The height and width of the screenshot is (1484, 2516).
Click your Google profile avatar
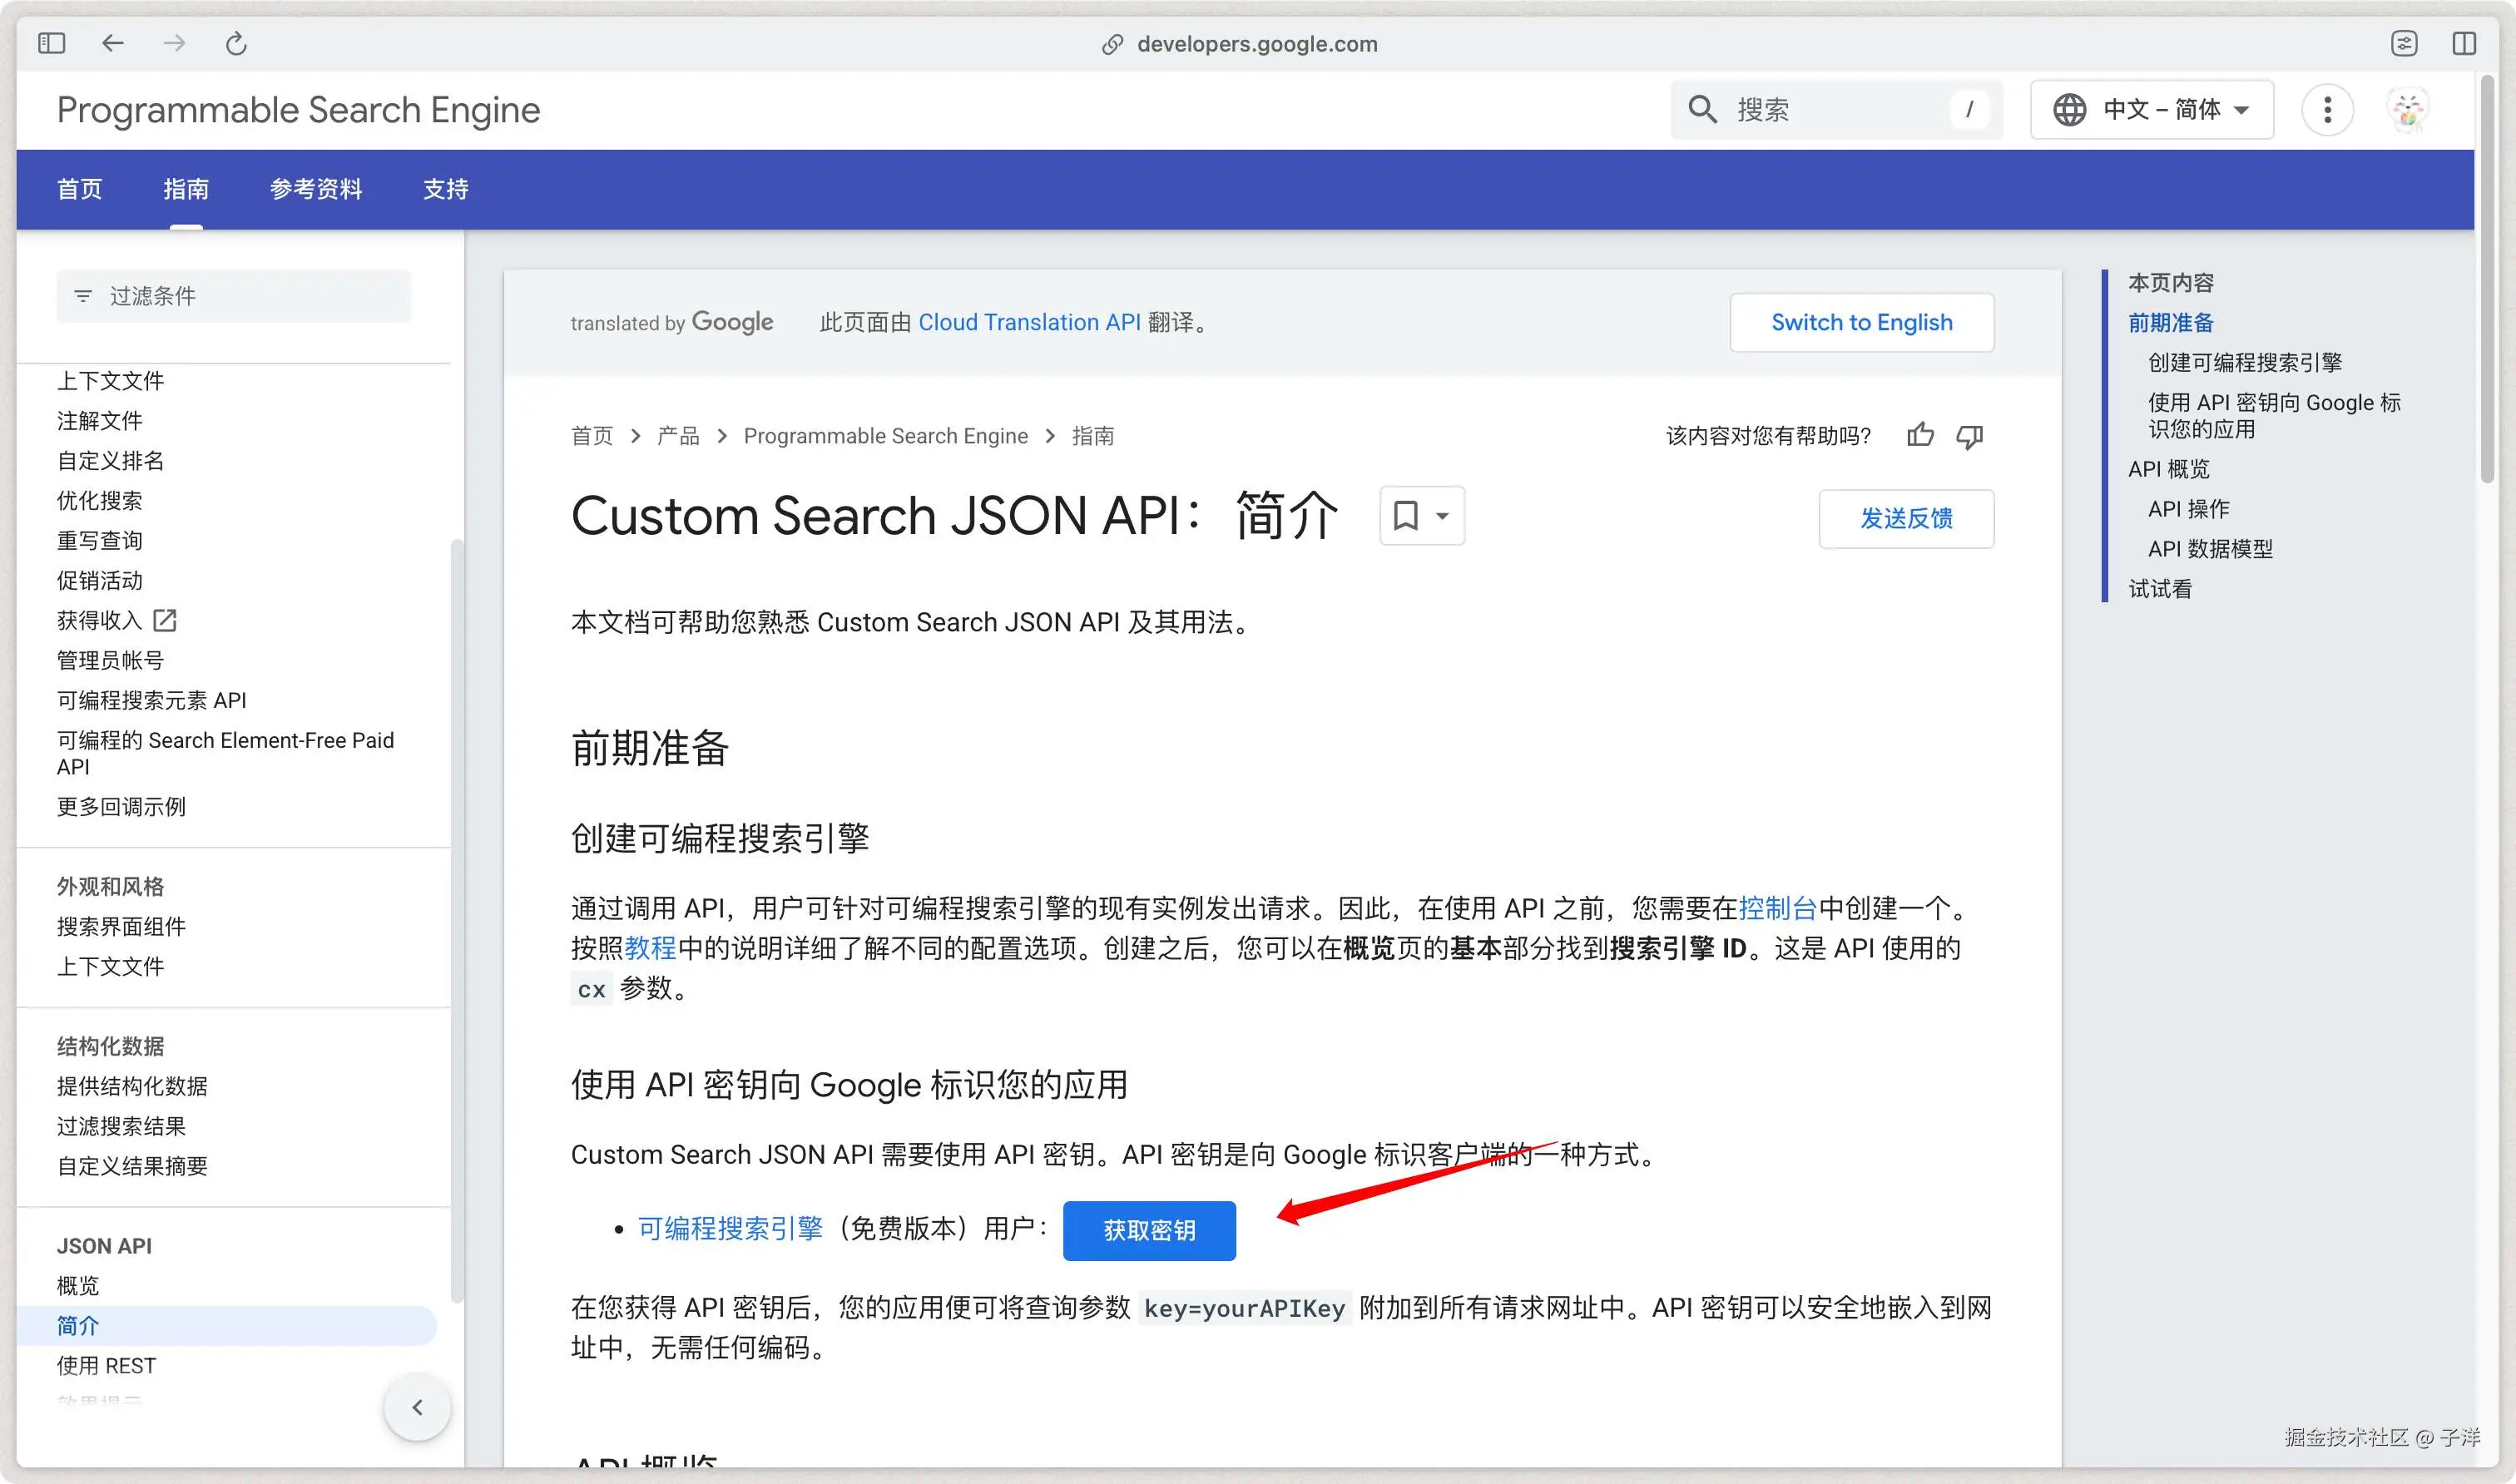[2408, 109]
